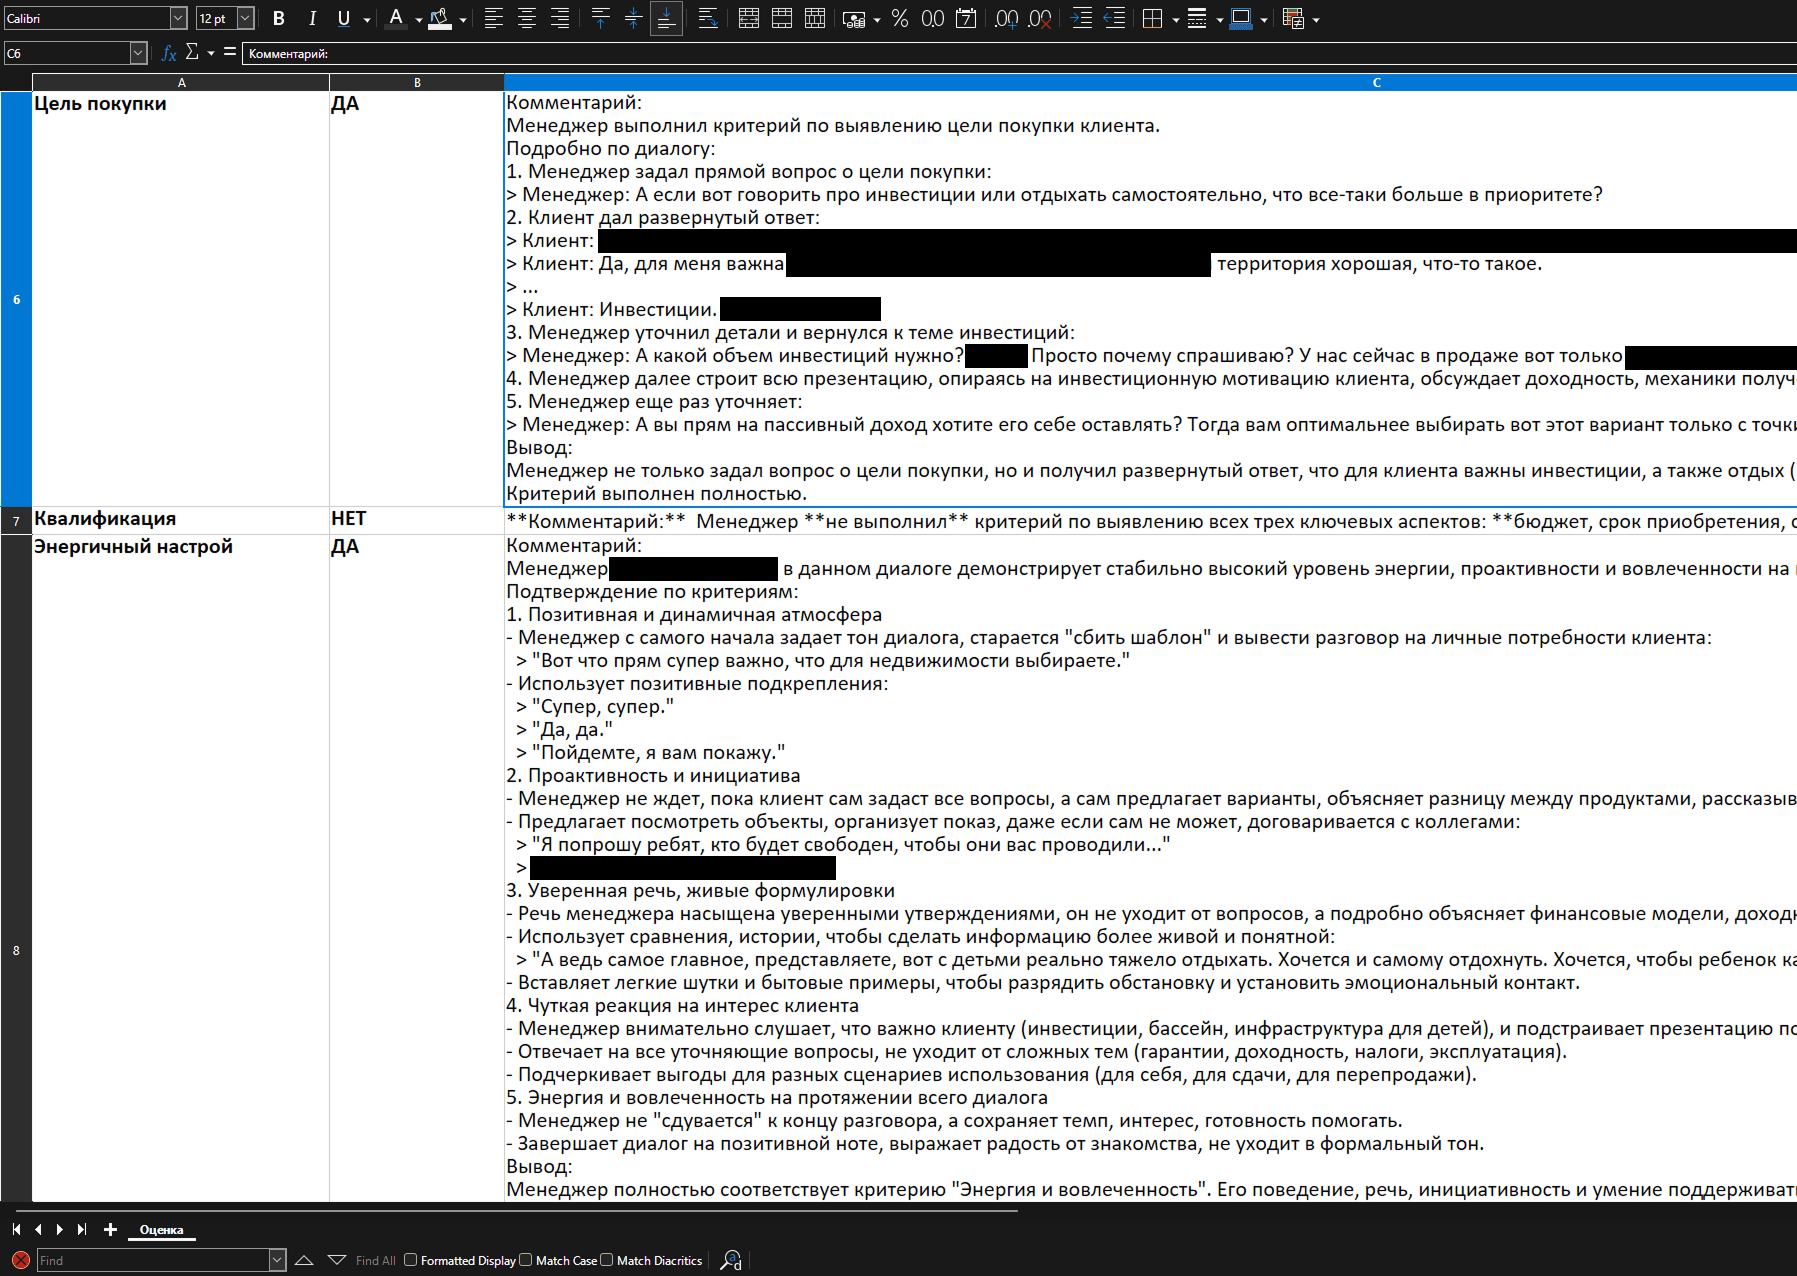Image resolution: width=1797 pixels, height=1276 pixels.
Task: Open Find and Replace dialog
Action: (732, 1260)
